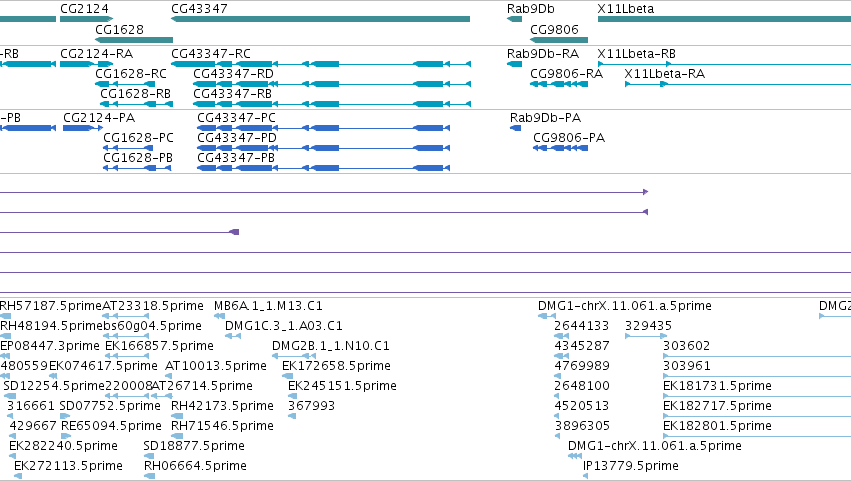Select EST label RH57187.5prime
The height and width of the screenshot is (481, 851).
(51, 306)
